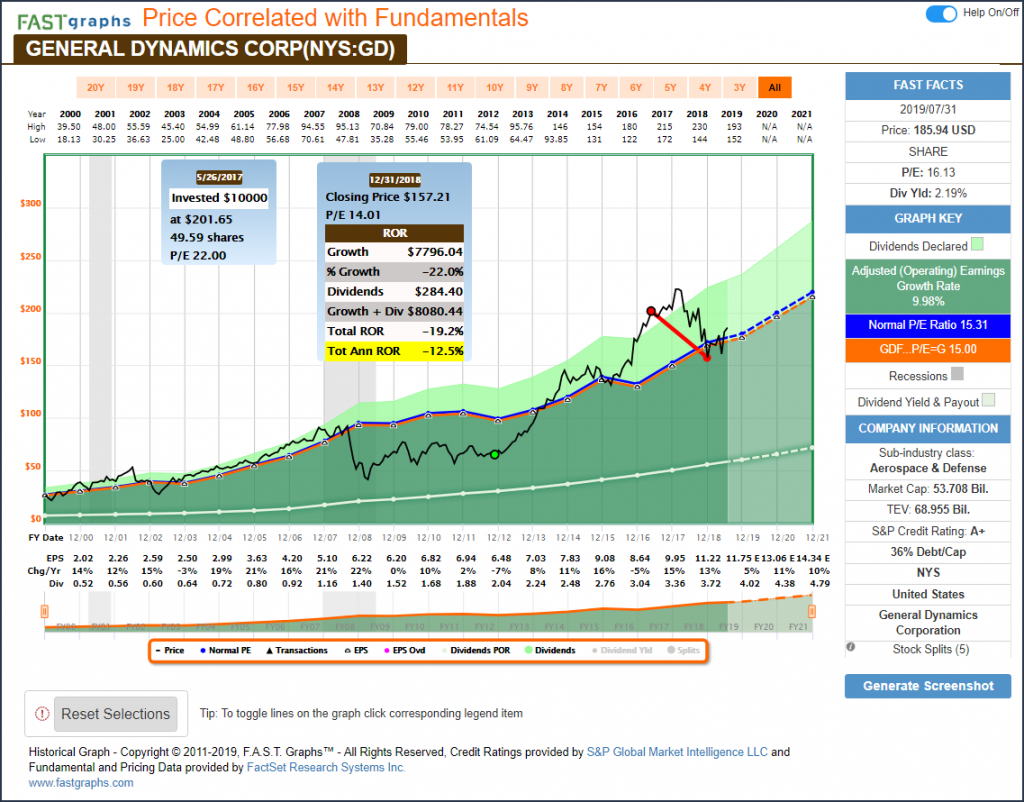Click the Recessions gray key square
The image size is (1024, 802).
point(957,376)
